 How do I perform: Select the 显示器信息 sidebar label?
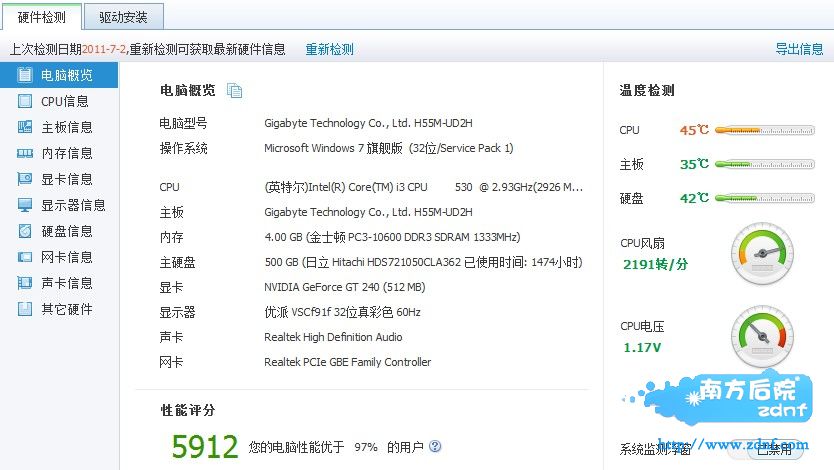73,205
